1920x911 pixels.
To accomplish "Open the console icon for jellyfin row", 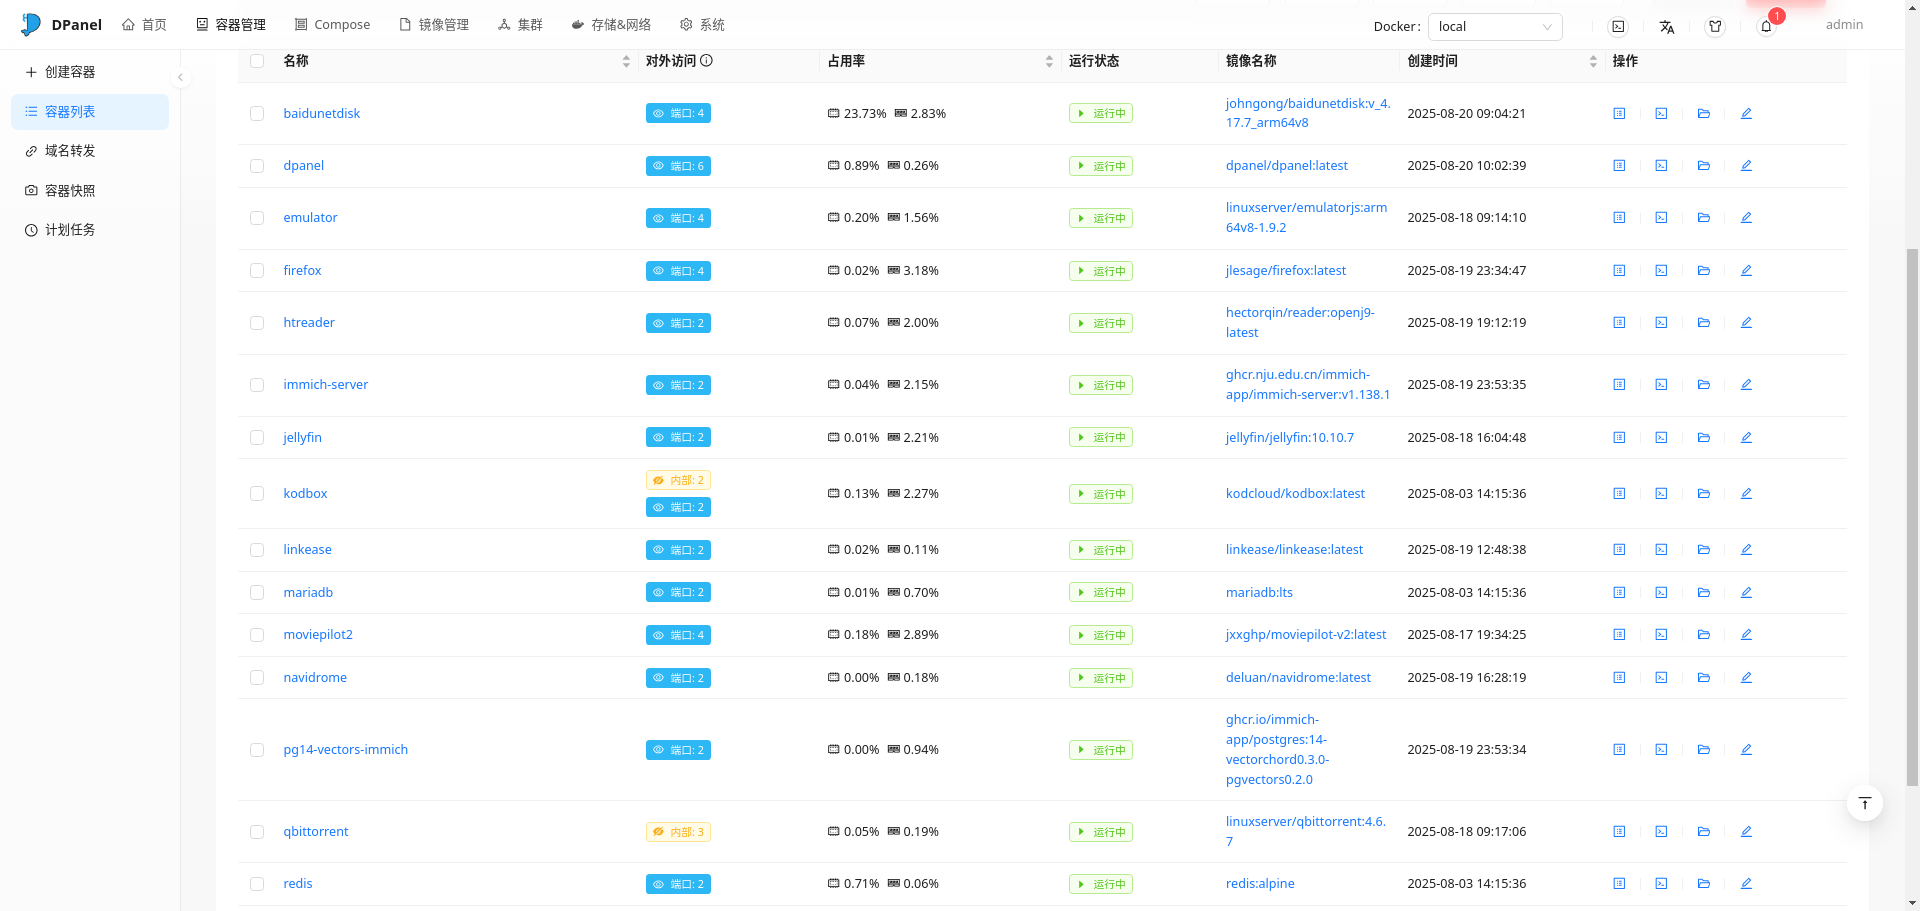I will click(1661, 438).
